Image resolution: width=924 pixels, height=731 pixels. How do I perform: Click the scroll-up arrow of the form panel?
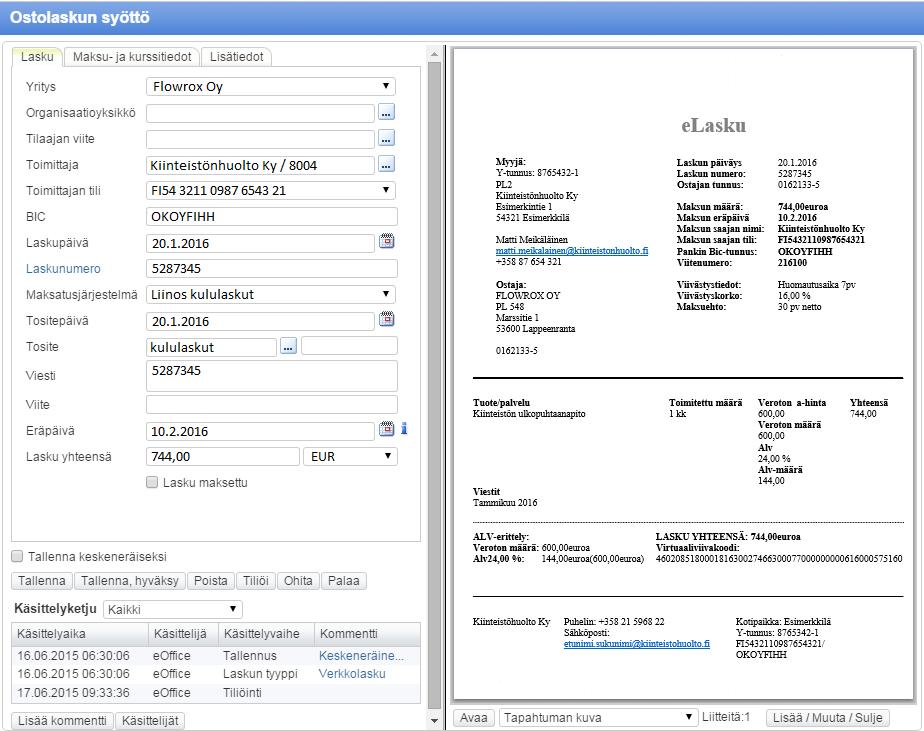click(x=434, y=54)
